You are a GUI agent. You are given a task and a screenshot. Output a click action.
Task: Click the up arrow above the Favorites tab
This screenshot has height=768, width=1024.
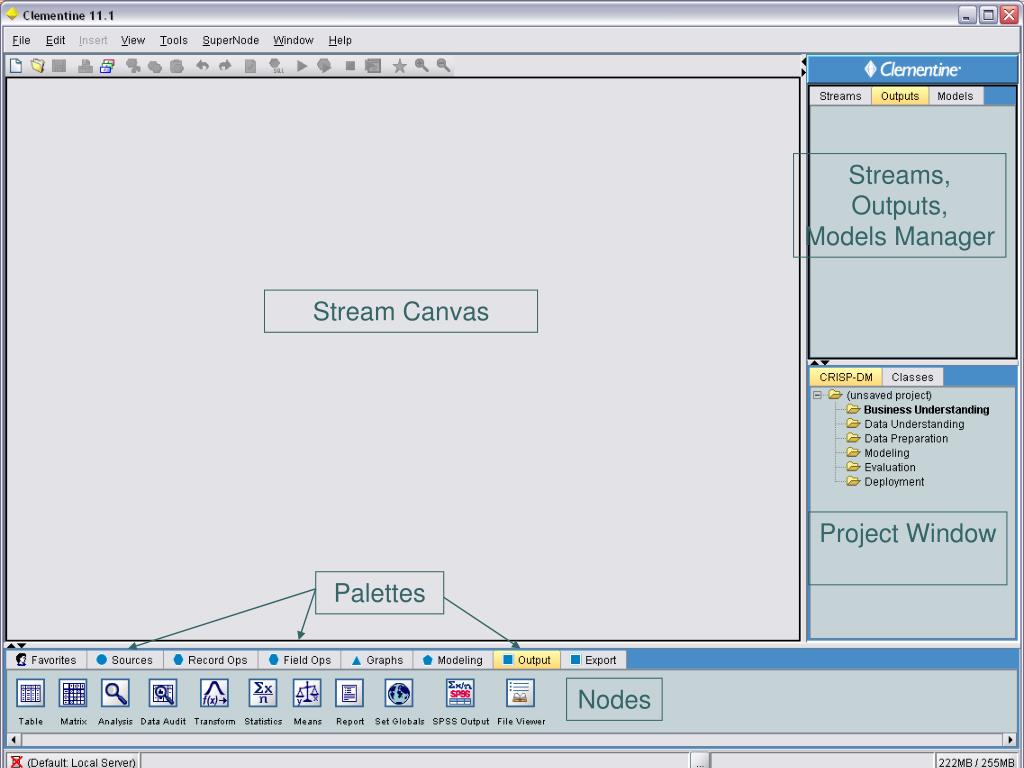coord(11,645)
